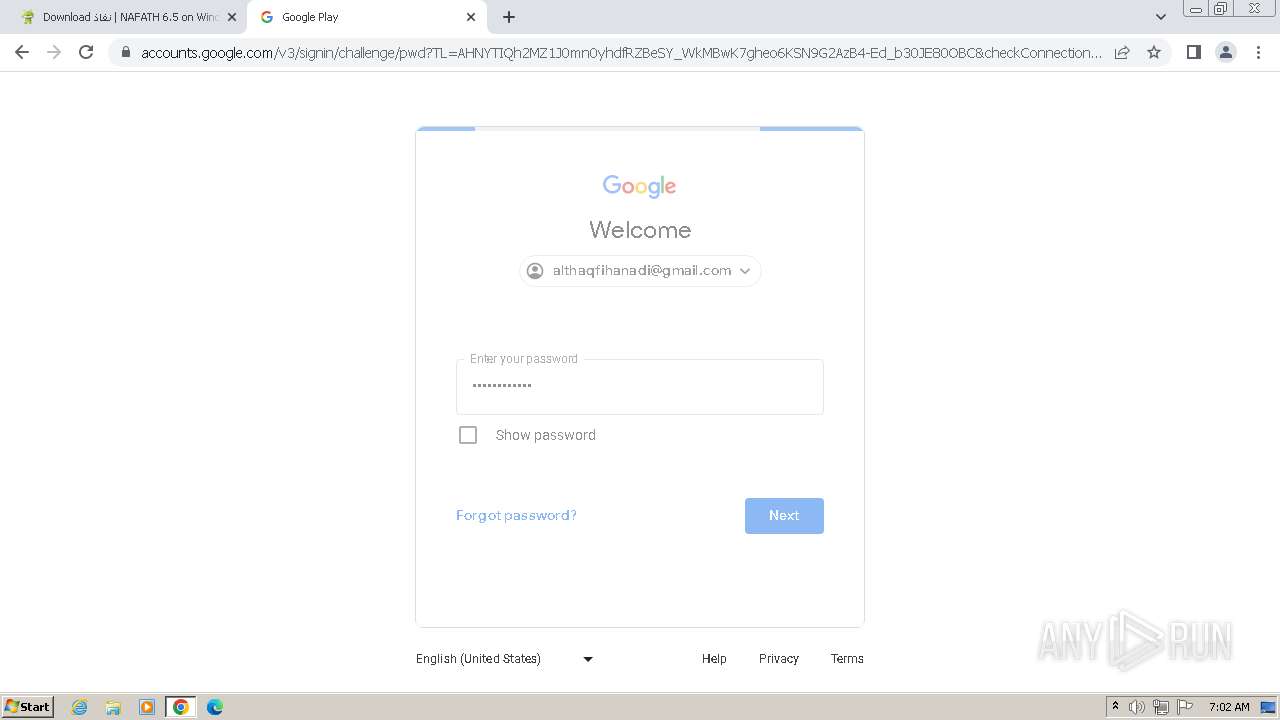Open a new browser tab
Viewport: 1280px width, 720px height.
click(x=509, y=17)
